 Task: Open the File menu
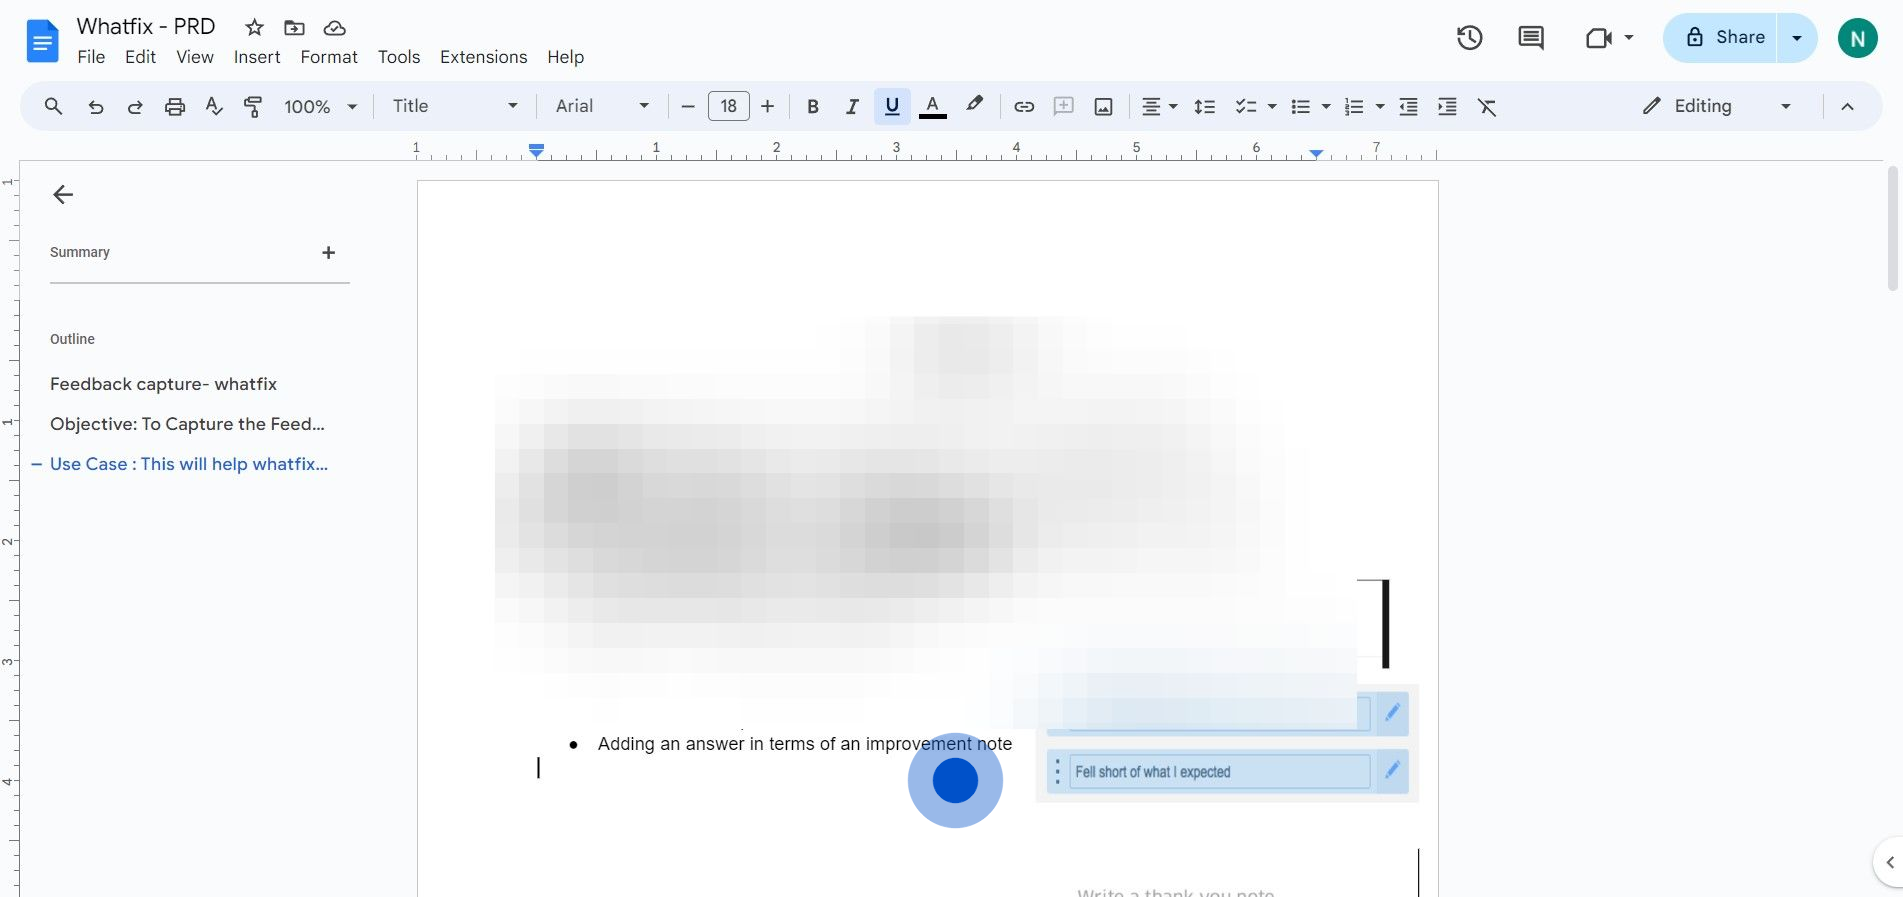[x=91, y=57]
